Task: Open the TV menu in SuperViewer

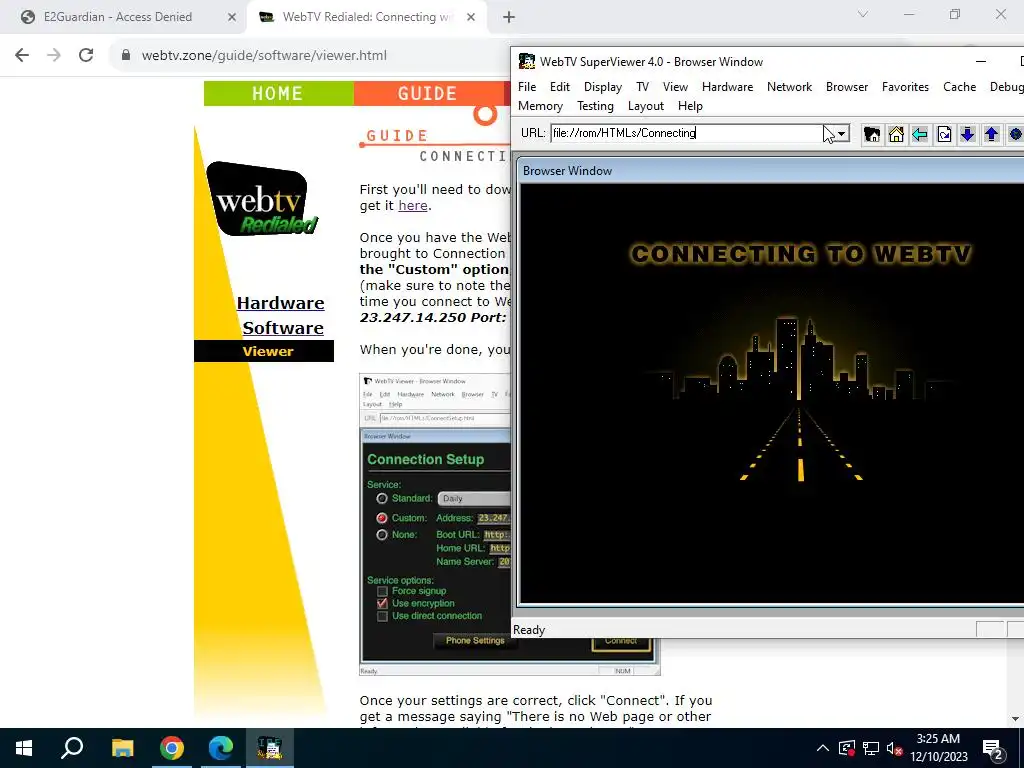Action: pyautogui.click(x=643, y=87)
